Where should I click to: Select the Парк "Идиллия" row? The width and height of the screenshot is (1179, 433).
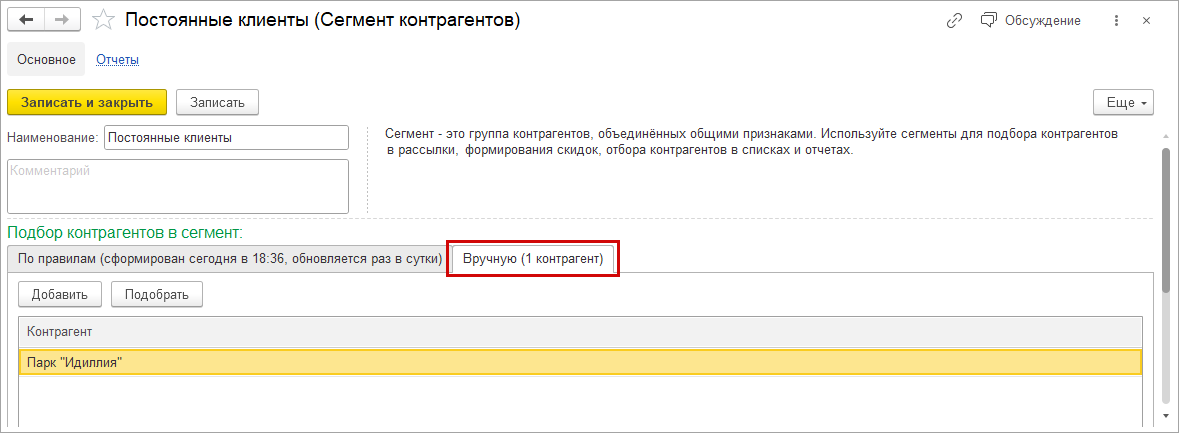pyautogui.click(x=580, y=362)
